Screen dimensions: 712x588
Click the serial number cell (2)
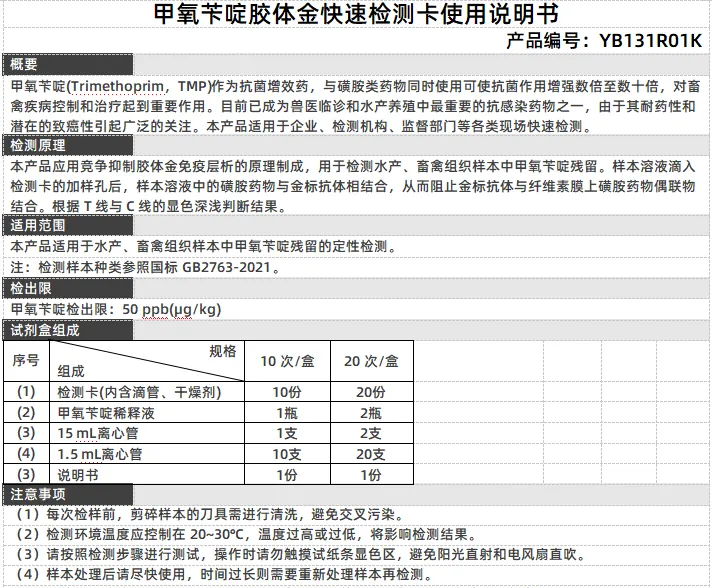point(26,412)
